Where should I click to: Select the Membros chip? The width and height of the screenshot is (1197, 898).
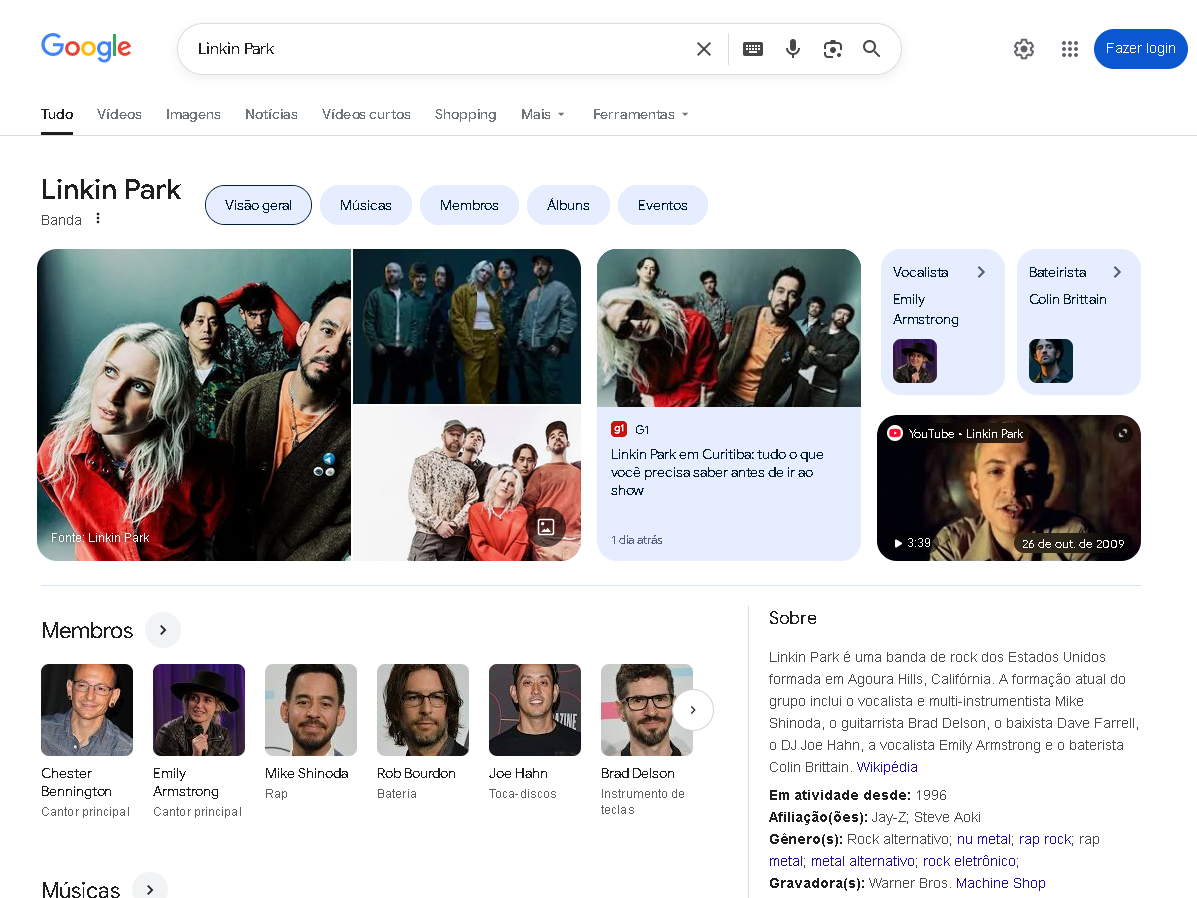pyautogui.click(x=469, y=205)
